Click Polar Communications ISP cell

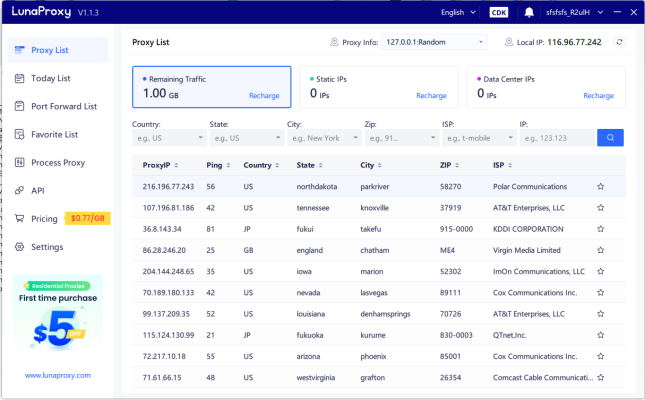[x=530, y=186]
